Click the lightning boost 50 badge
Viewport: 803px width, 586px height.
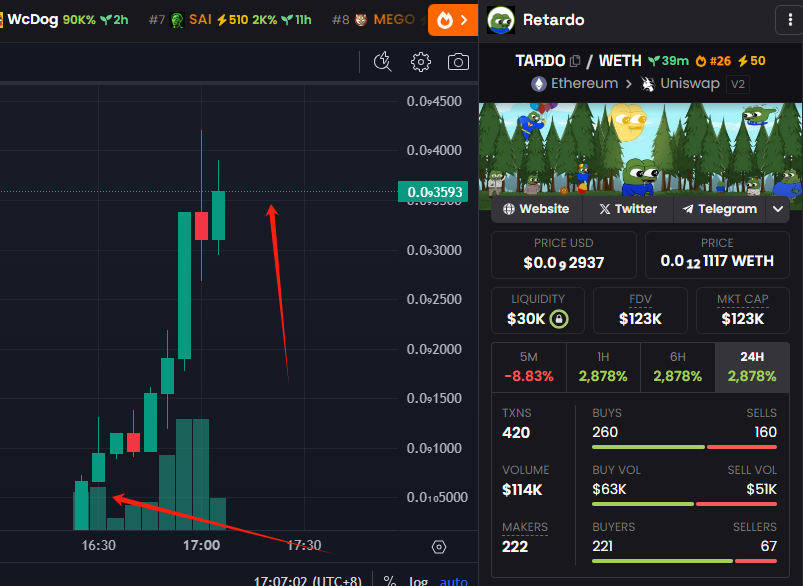pyautogui.click(x=751, y=61)
